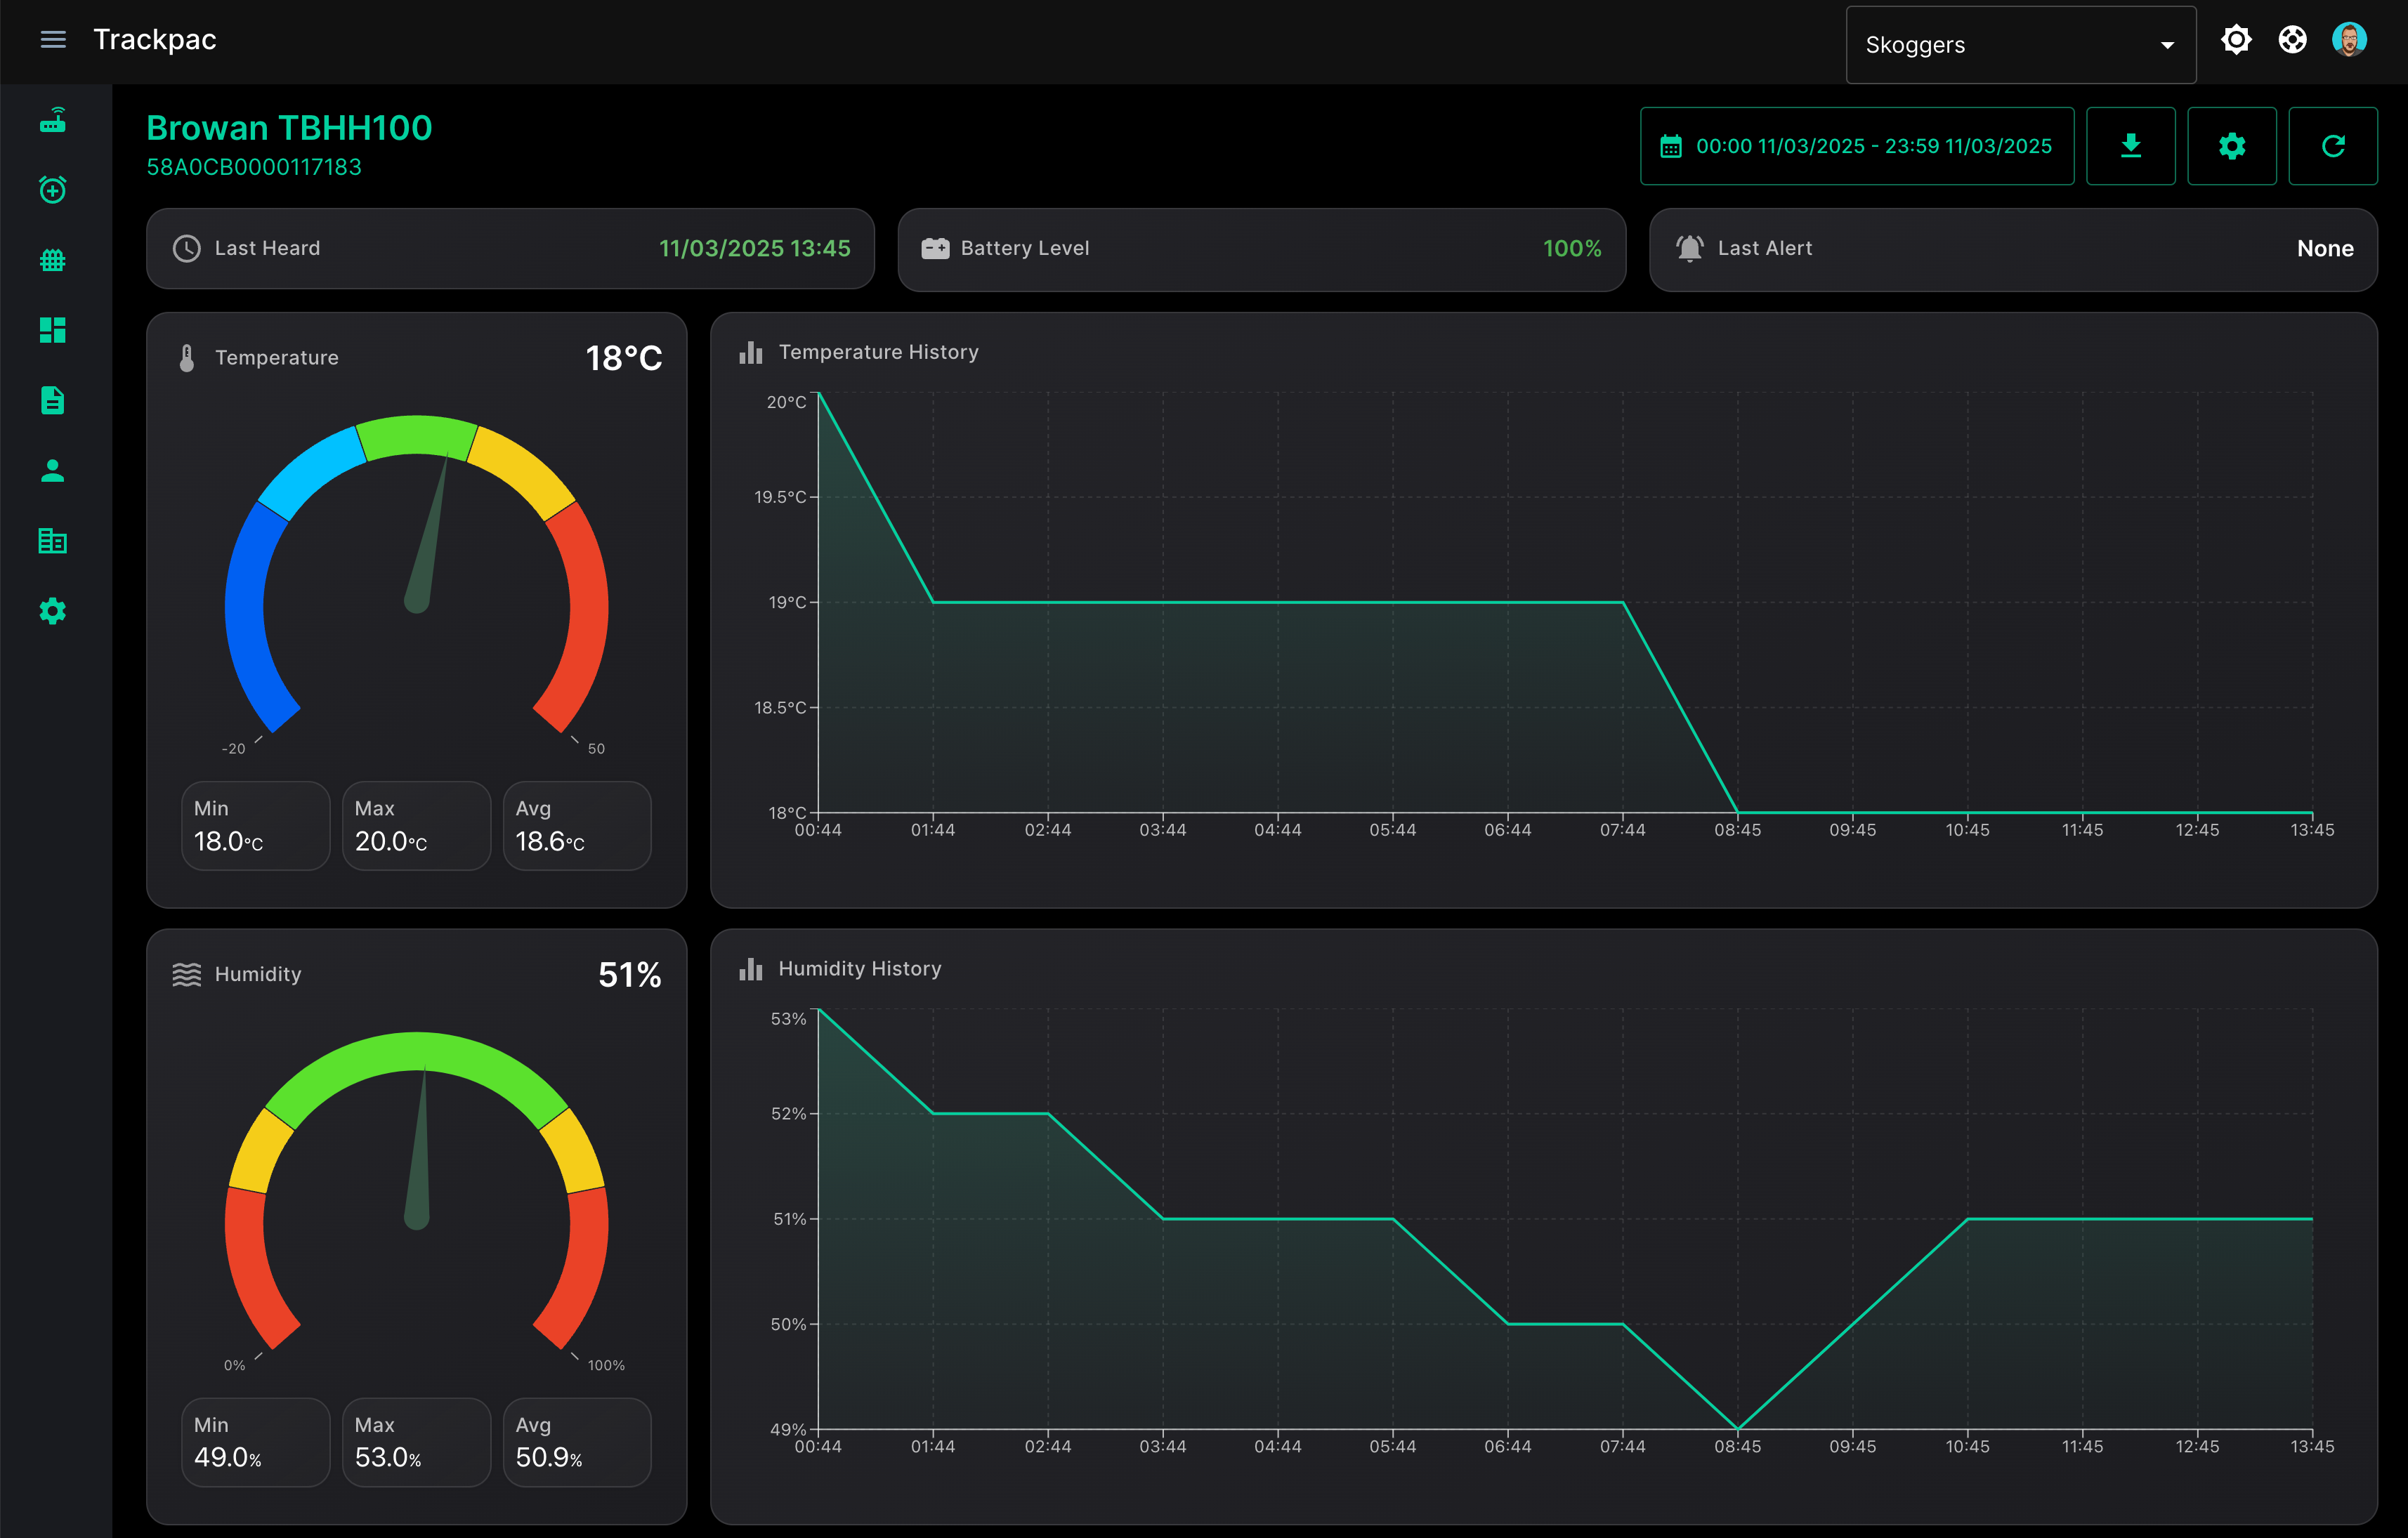2408x1538 pixels.
Task: Click the humidity Max 53.0% box
Action: [x=417, y=1442]
